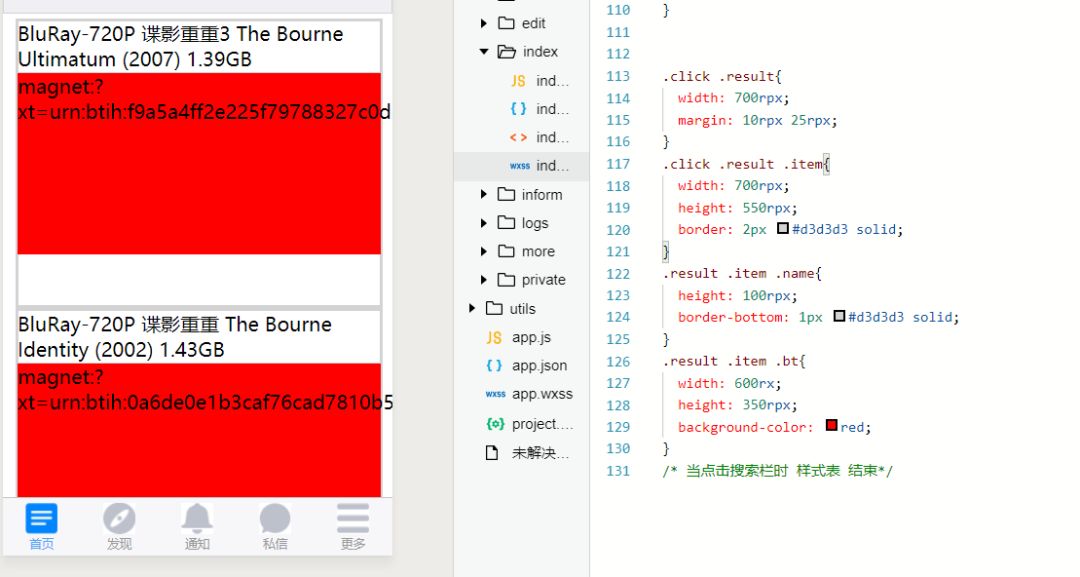This screenshot has height=577, width=1080.
Task: Click the 'width: 600rx;' code line
Action: [729, 383]
